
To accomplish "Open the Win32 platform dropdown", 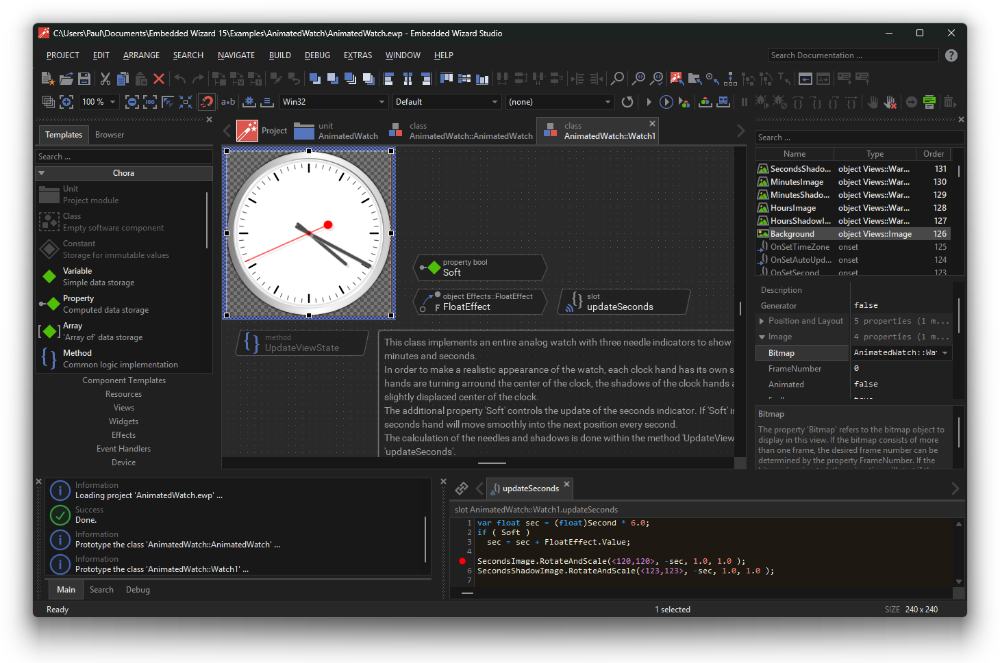I will click(332, 101).
